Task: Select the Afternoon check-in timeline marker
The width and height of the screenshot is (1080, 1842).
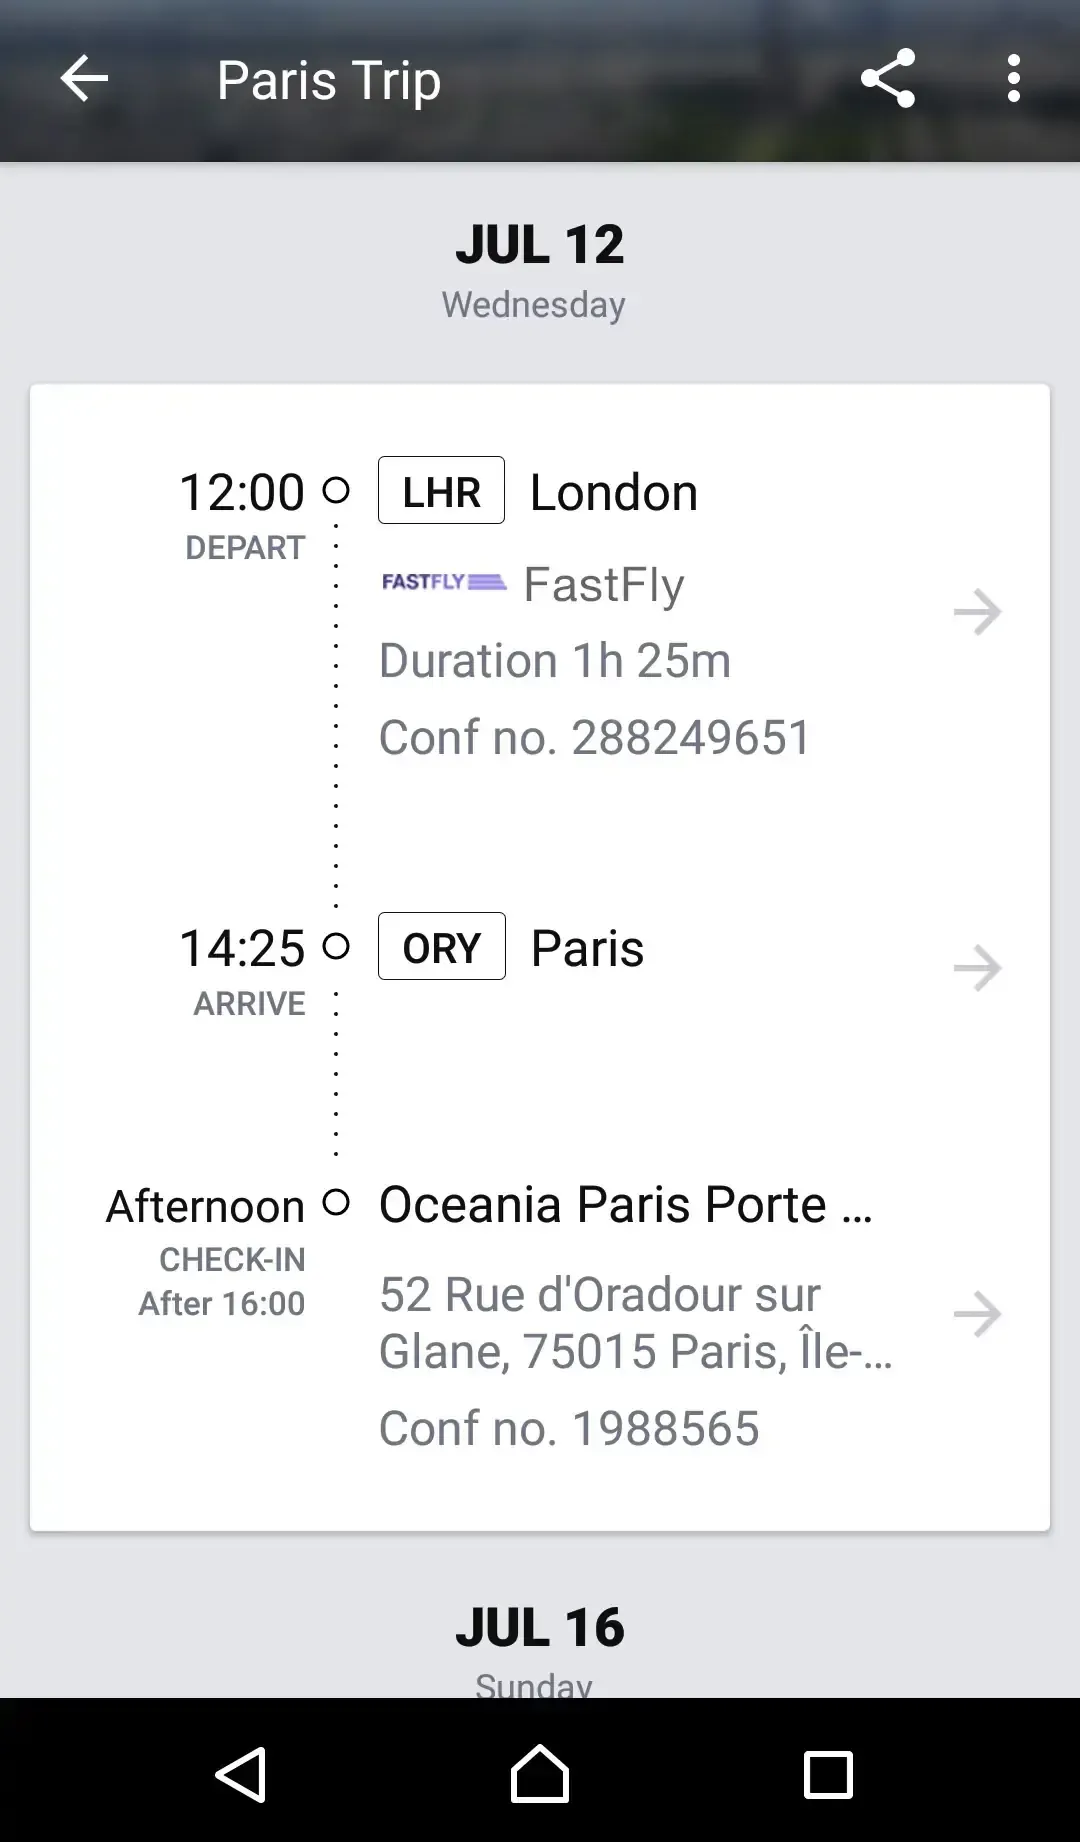Action: (x=336, y=1202)
